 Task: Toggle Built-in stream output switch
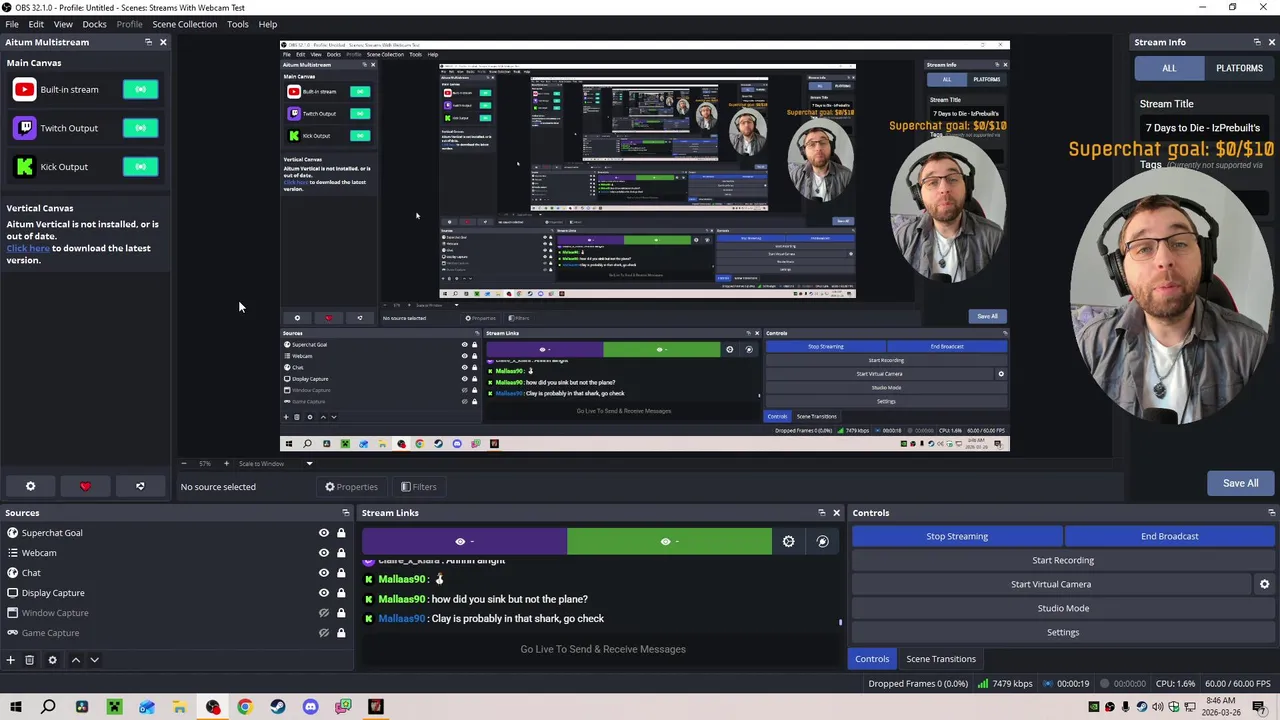[x=140, y=90]
